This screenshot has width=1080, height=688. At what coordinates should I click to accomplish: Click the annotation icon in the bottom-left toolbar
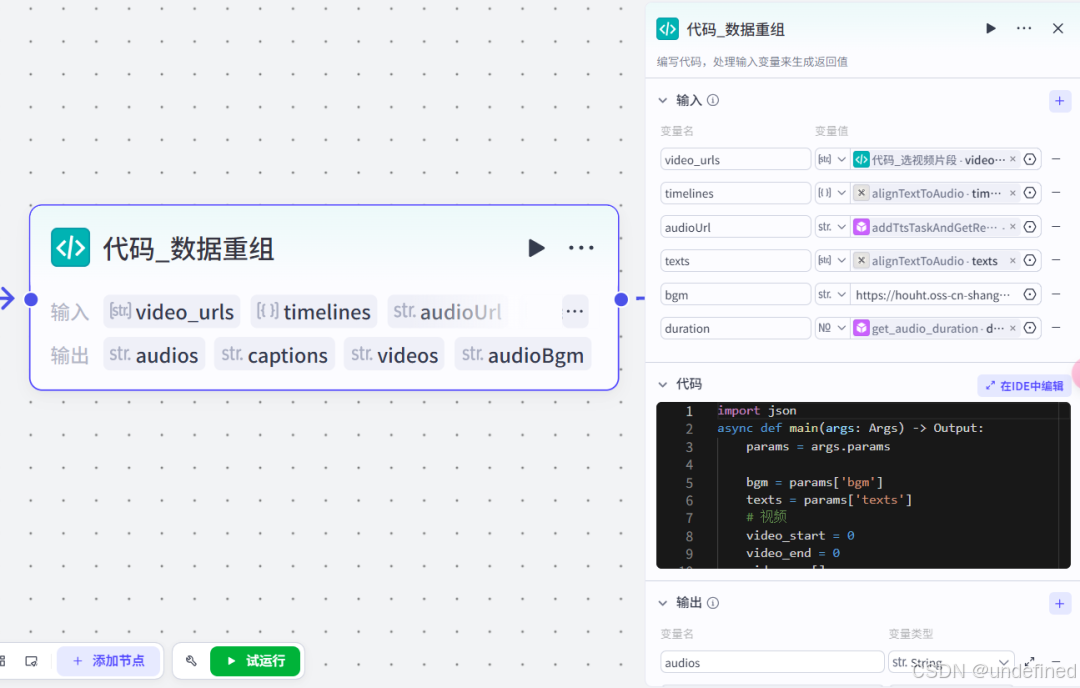(33, 661)
